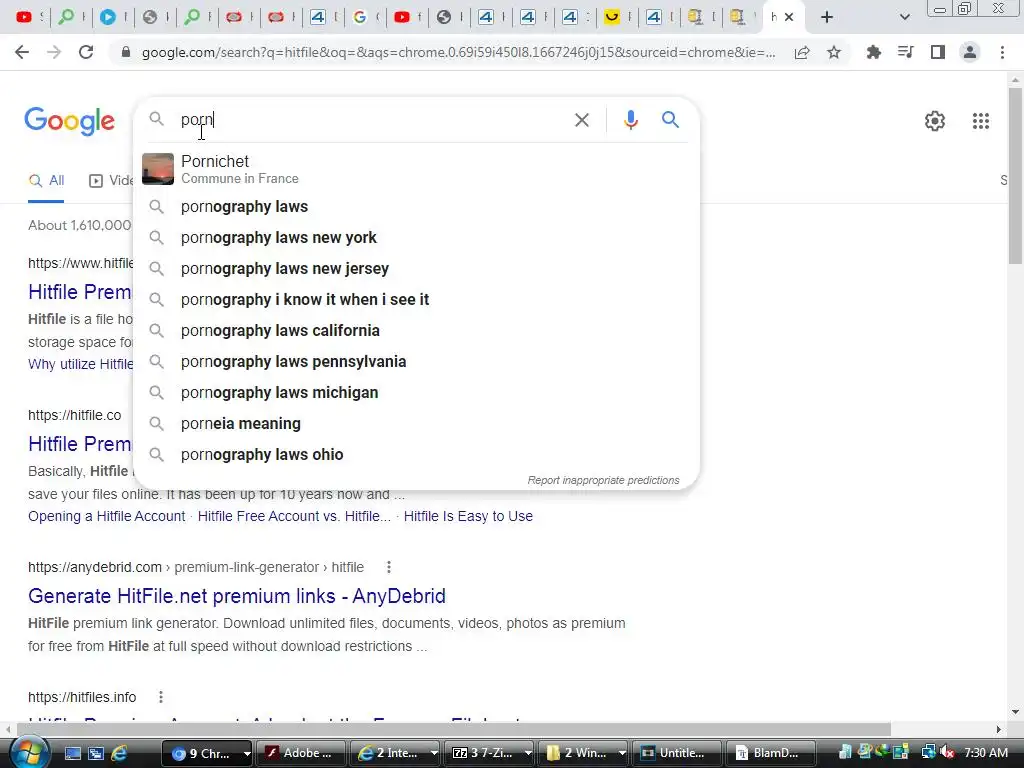Pick the Pornichet commune suggestion
The image size is (1024, 768).
pyautogui.click(x=416, y=169)
